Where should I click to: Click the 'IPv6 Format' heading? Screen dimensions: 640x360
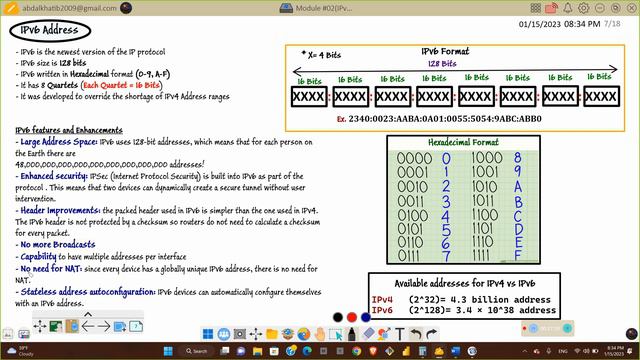tap(445, 51)
